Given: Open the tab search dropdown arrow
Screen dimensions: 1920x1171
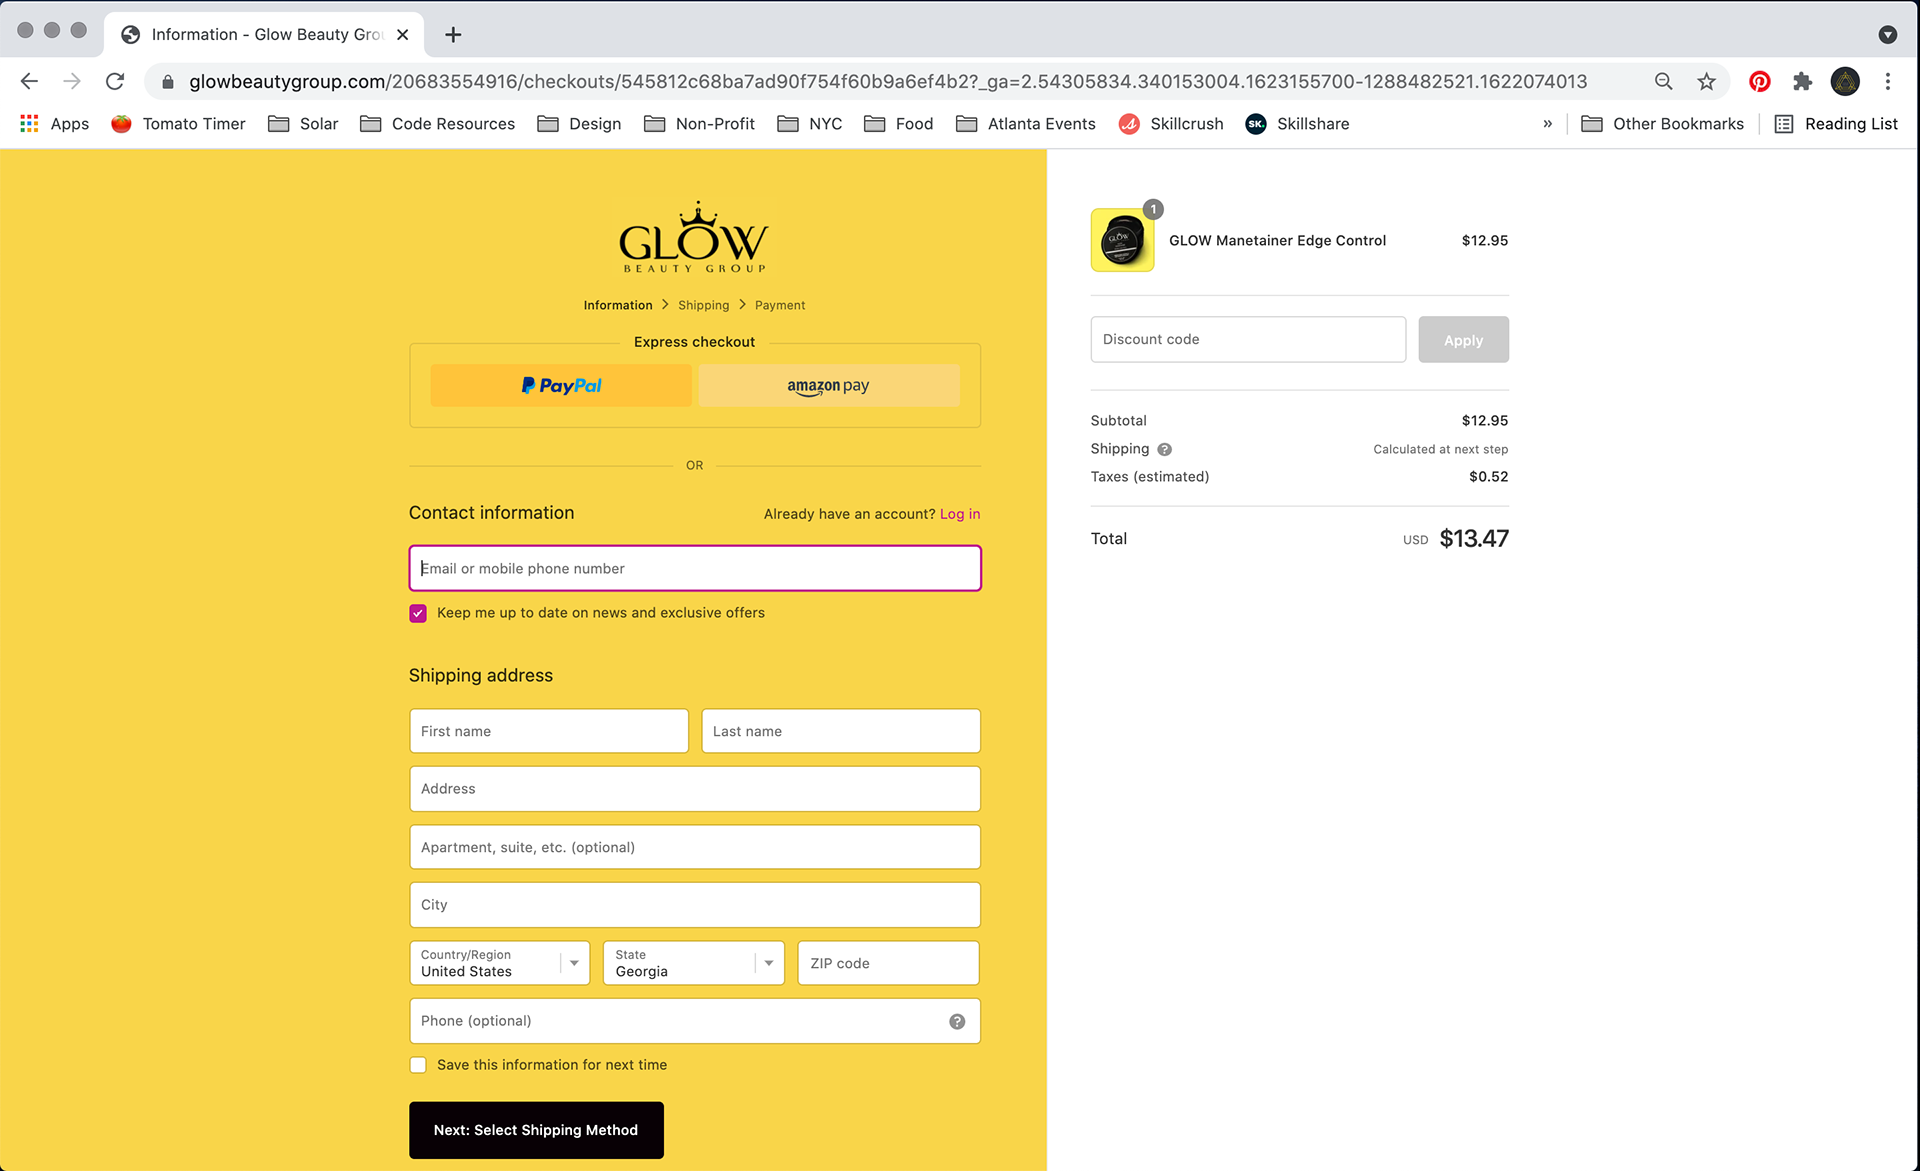Looking at the screenshot, I should 1887,34.
